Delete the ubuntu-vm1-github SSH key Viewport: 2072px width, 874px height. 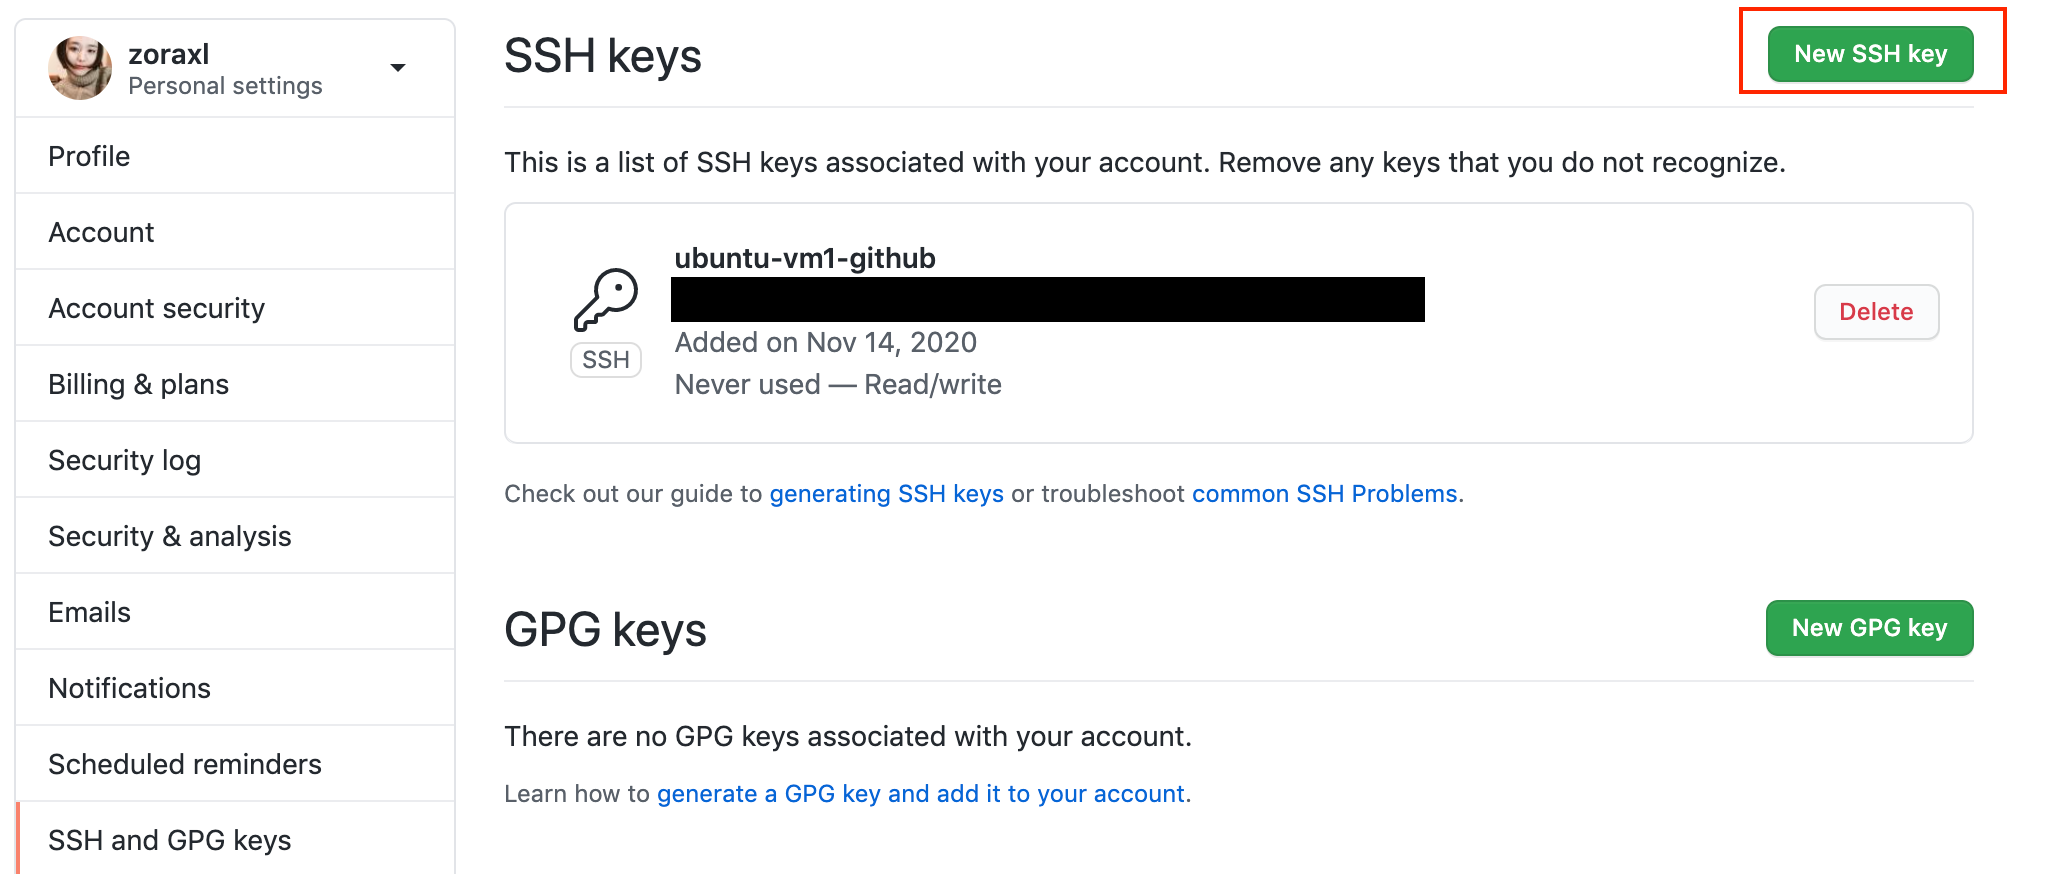[1876, 312]
